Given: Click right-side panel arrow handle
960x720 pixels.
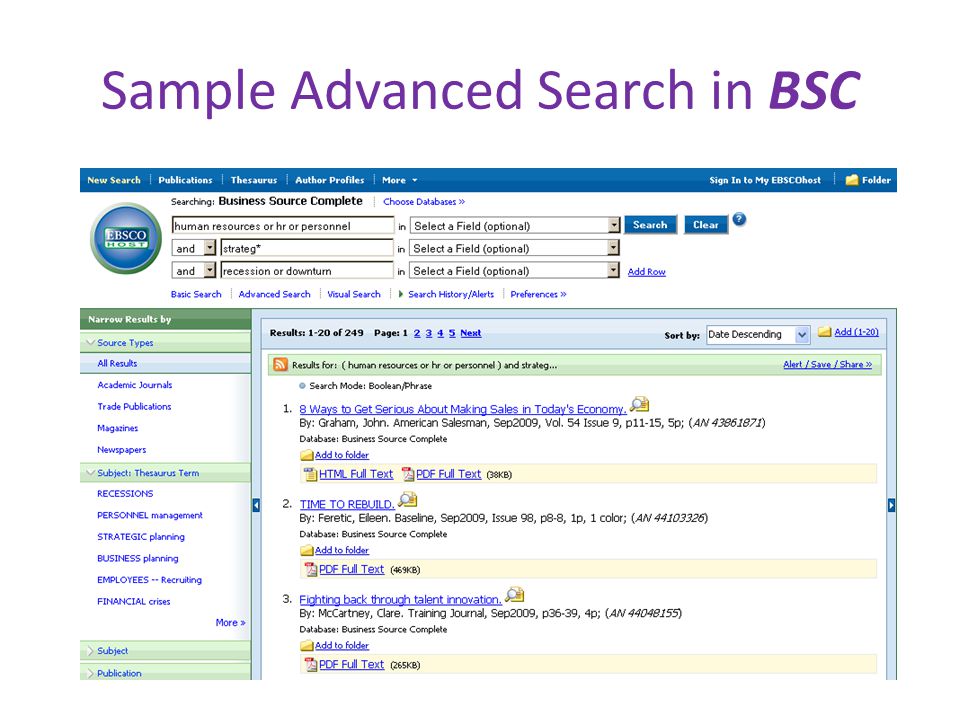Looking at the screenshot, I should (x=891, y=505).
